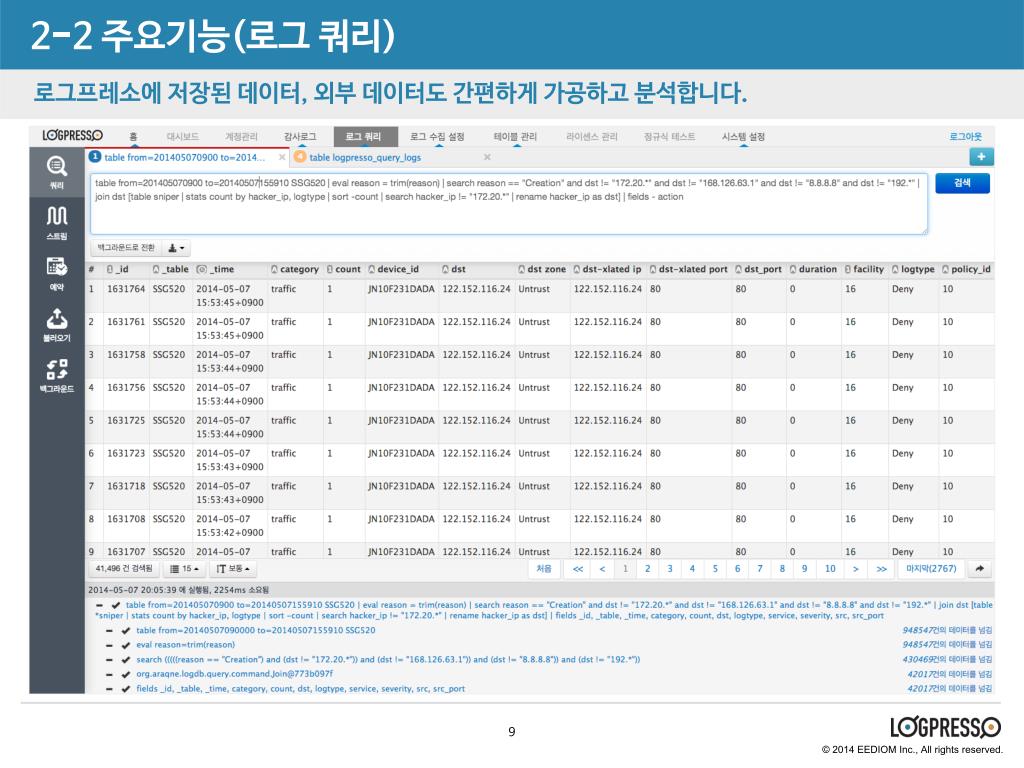Collapse the 'eval reason=trim(reason)' step
The image size is (1024, 768).
tap(110, 645)
